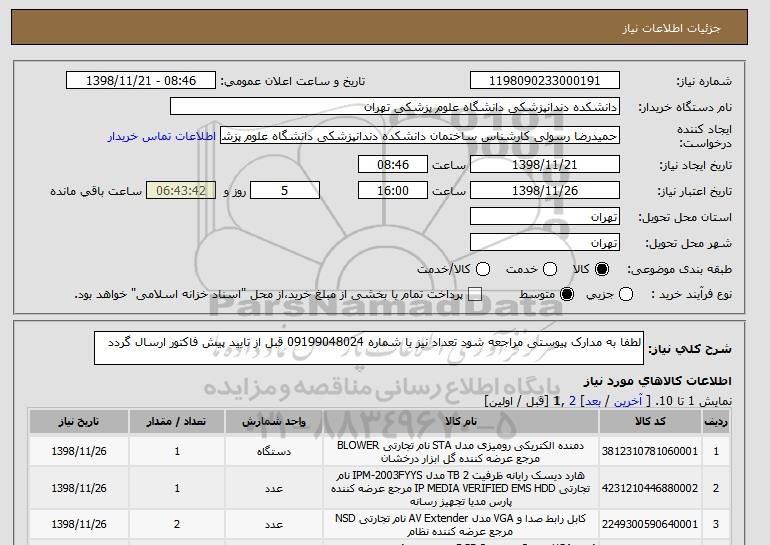The height and width of the screenshot is (545, 770).
Task: Go to بعد page link
Action: point(593,401)
